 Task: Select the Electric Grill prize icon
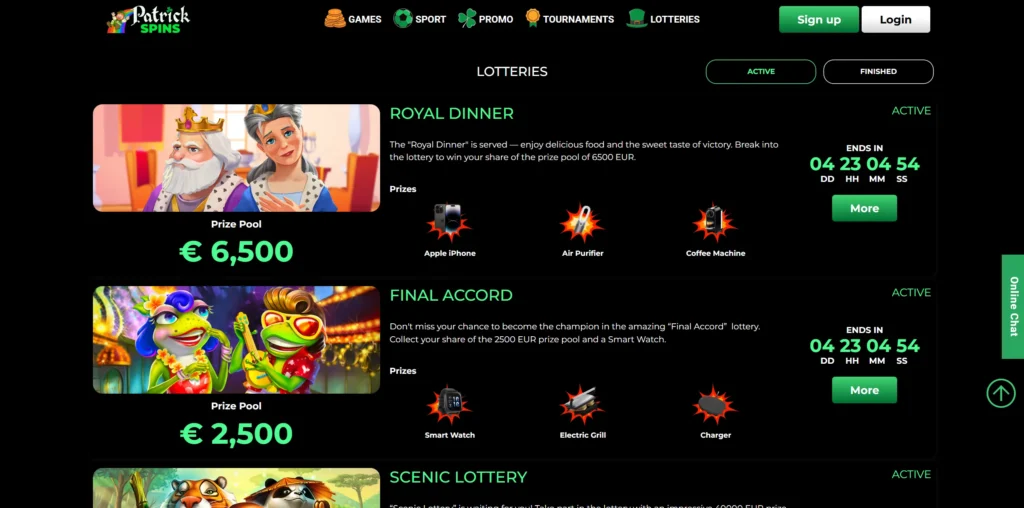click(x=582, y=404)
